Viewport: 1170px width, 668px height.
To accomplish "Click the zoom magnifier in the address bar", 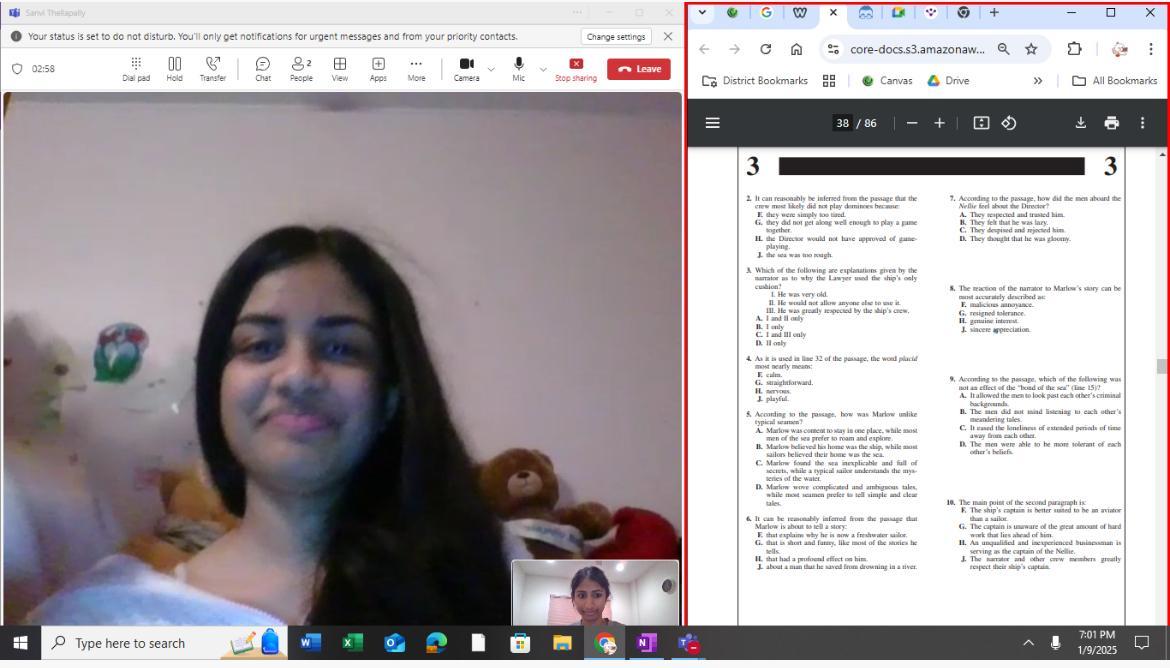I will [1004, 49].
